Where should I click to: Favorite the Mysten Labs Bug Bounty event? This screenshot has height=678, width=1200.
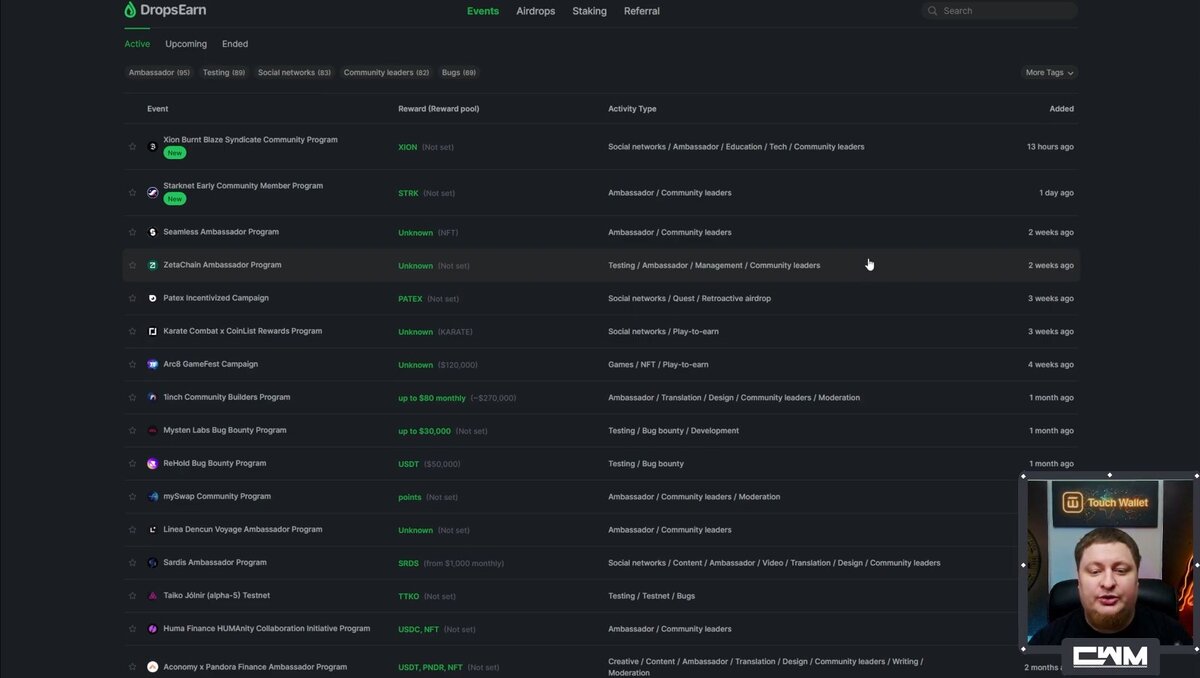pyautogui.click(x=132, y=430)
